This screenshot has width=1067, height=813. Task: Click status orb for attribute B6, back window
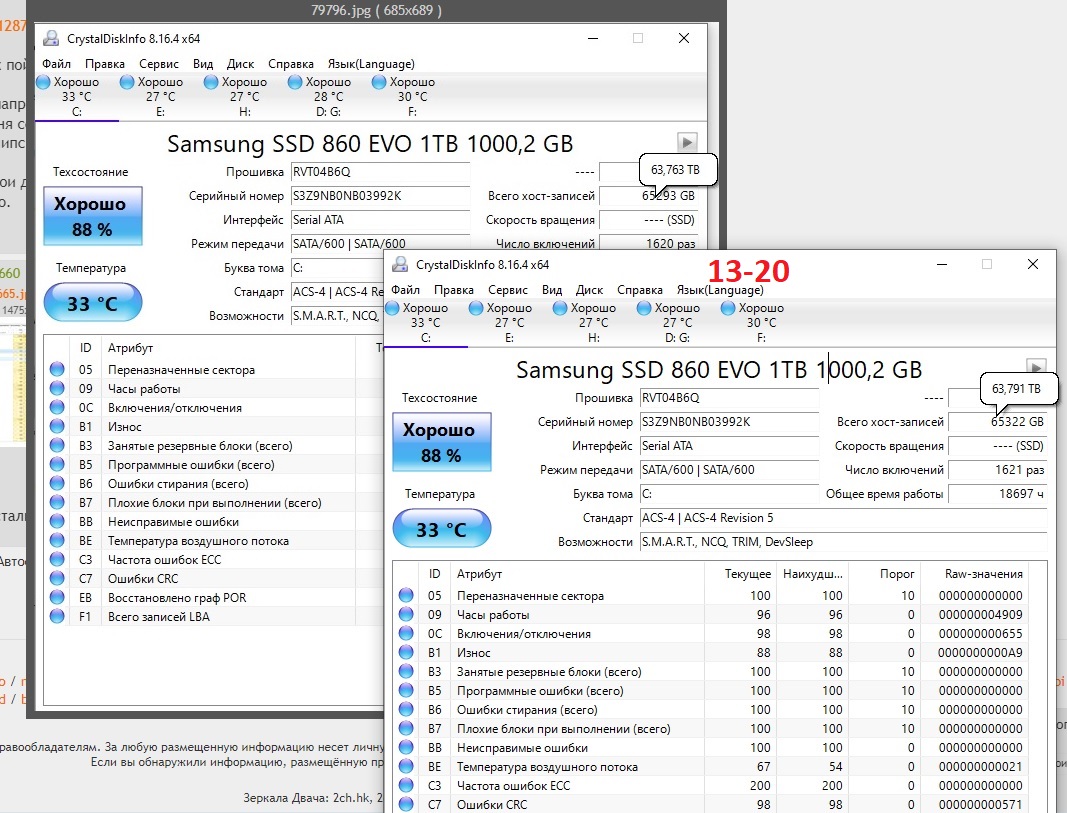(57, 484)
